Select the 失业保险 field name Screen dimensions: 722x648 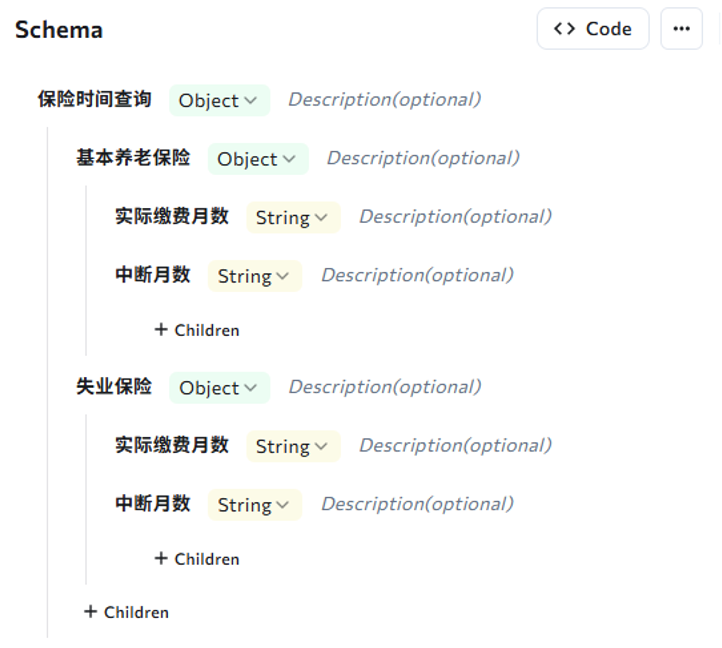click(114, 386)
